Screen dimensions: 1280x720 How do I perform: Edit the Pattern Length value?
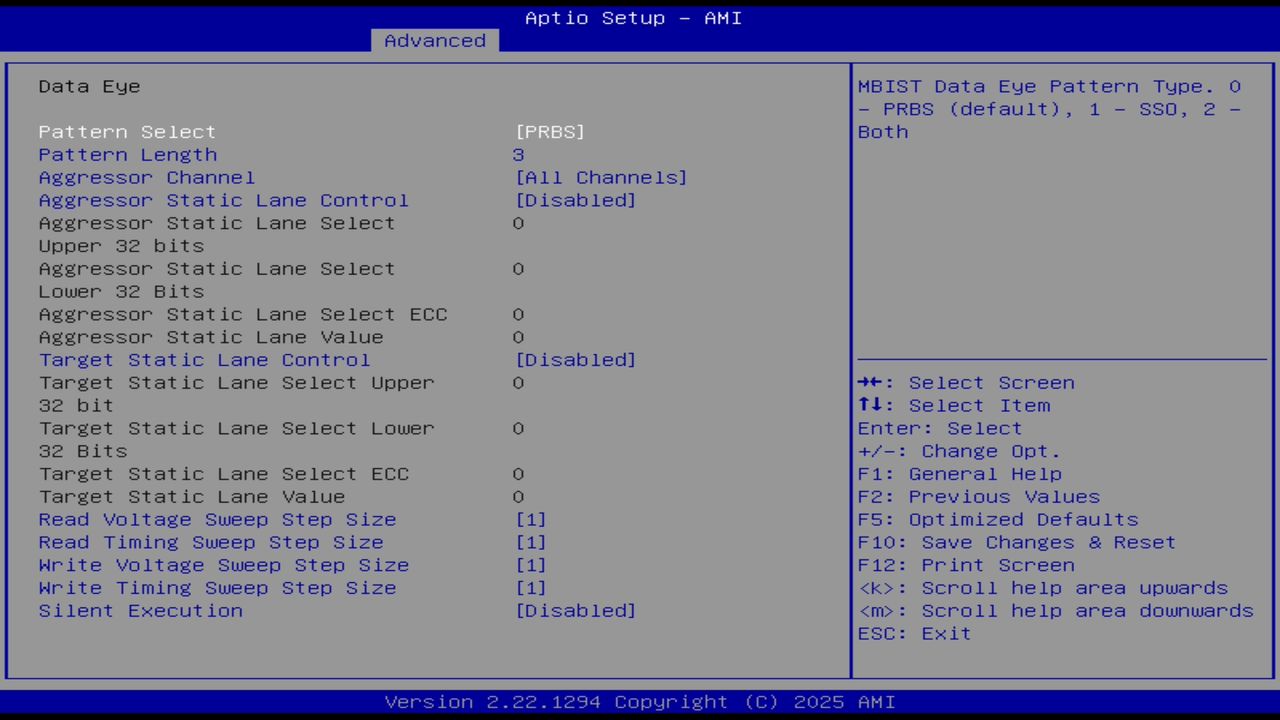pos(518,154)
